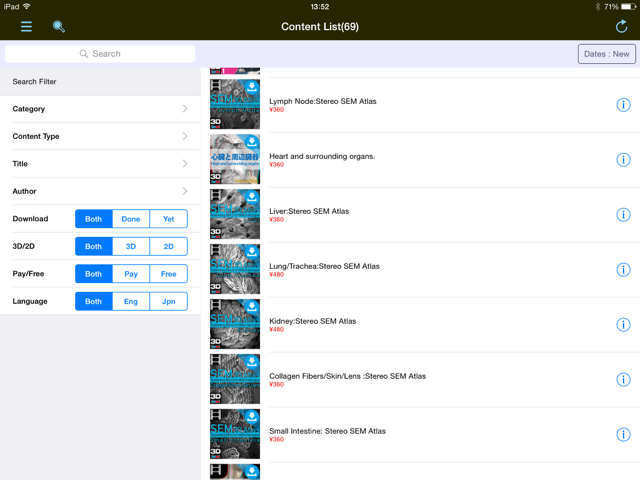The width and height of the screenshot is (640, 480).
Task: Select the 3D filter option
Action: coord(131,246)
